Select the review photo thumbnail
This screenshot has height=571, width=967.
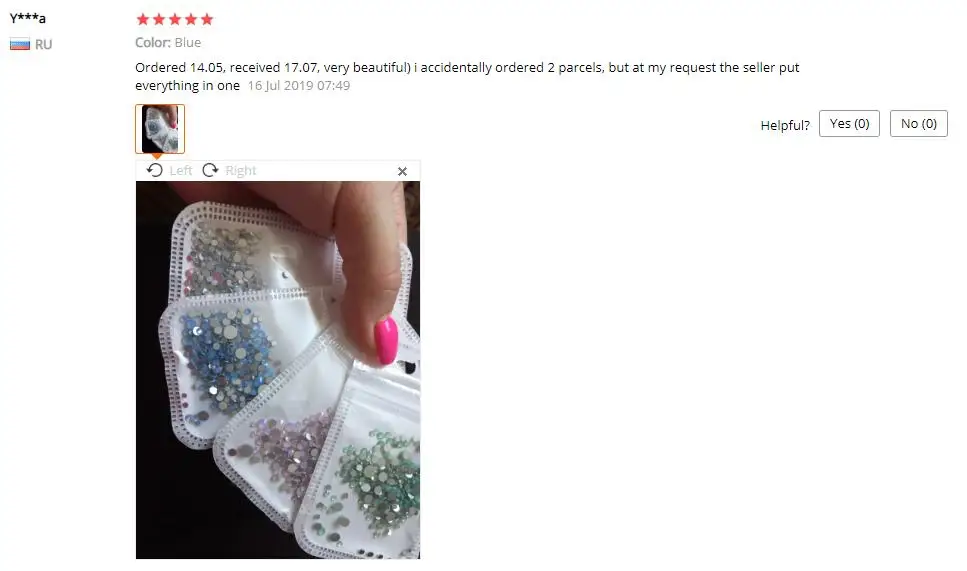[160, 129]
